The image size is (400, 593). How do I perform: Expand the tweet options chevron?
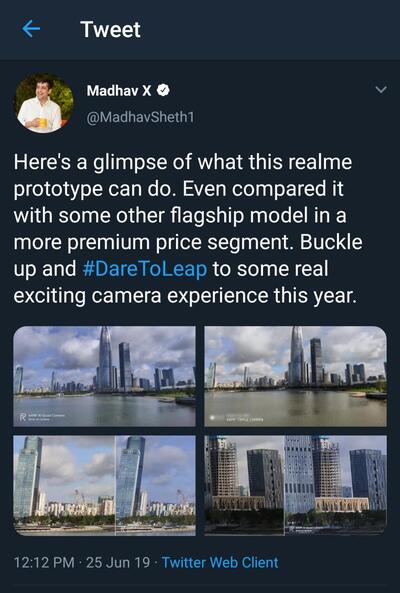click(381, 90)
